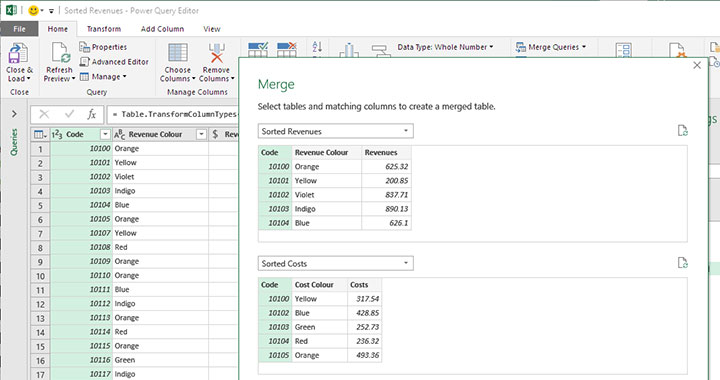This screenshot has height=380, width=720.
Task: Expand the Sorted Revenues table dropdown
Action: tap(405, 131)
